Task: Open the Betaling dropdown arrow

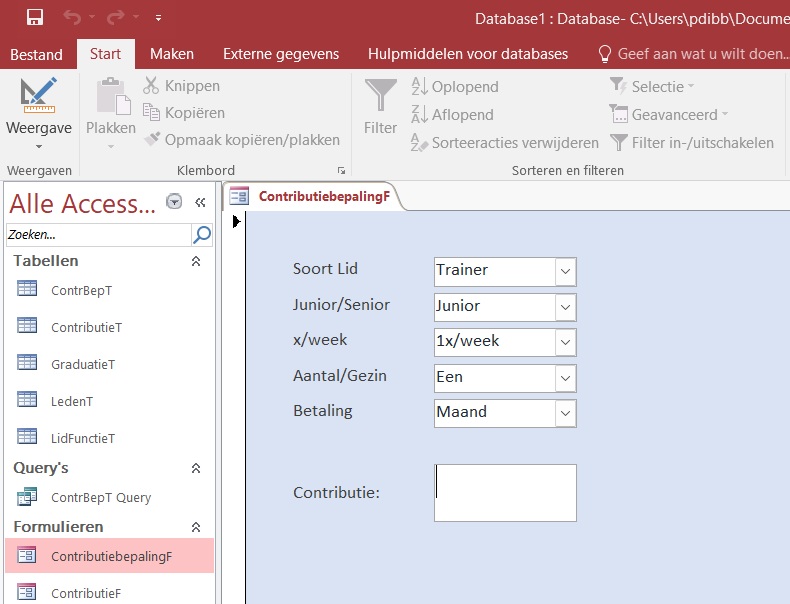Action: [x=566, y=413]
